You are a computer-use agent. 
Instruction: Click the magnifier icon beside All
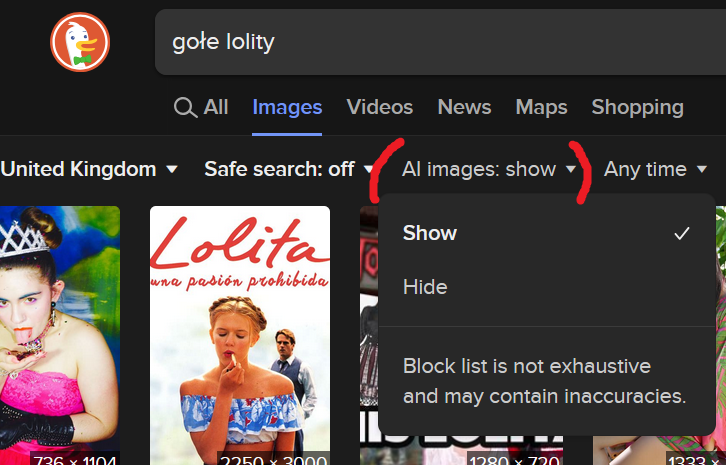tap(185, 108)
